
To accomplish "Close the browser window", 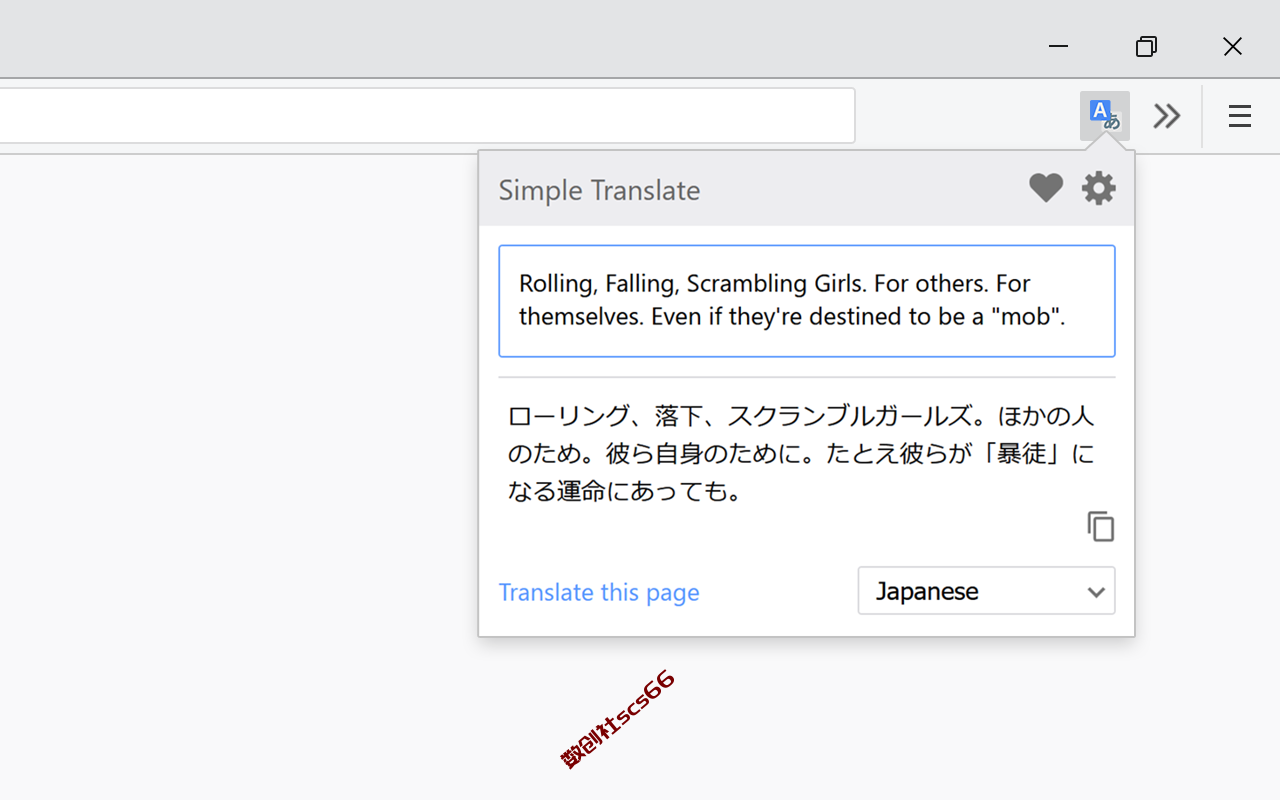I will (x=1233, y=46).
